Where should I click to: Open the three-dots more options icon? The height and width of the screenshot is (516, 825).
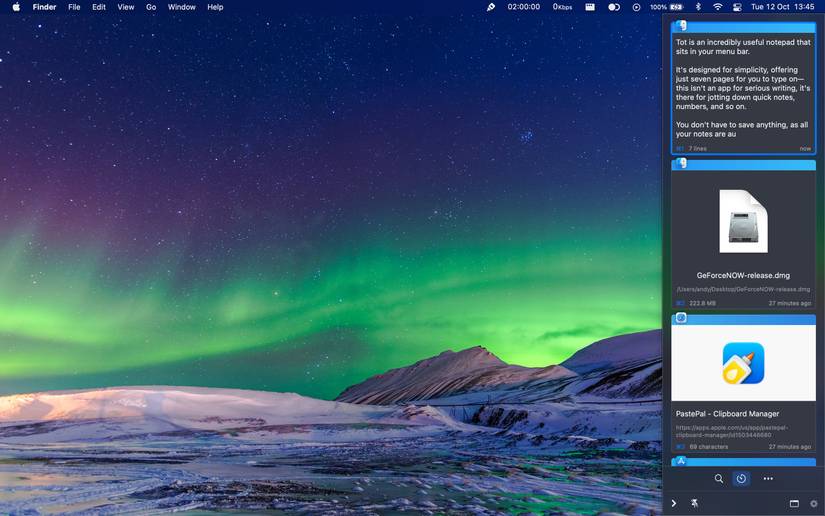[768, 479]
